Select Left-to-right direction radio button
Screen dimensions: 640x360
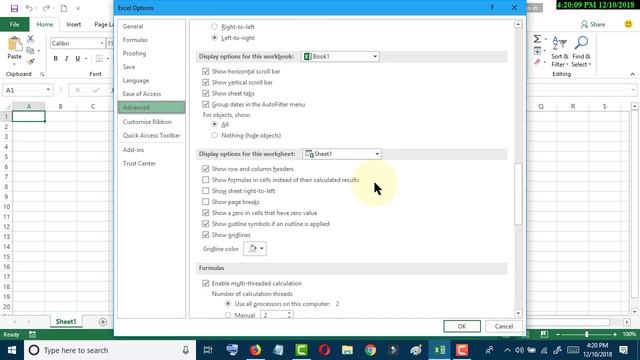214,38
